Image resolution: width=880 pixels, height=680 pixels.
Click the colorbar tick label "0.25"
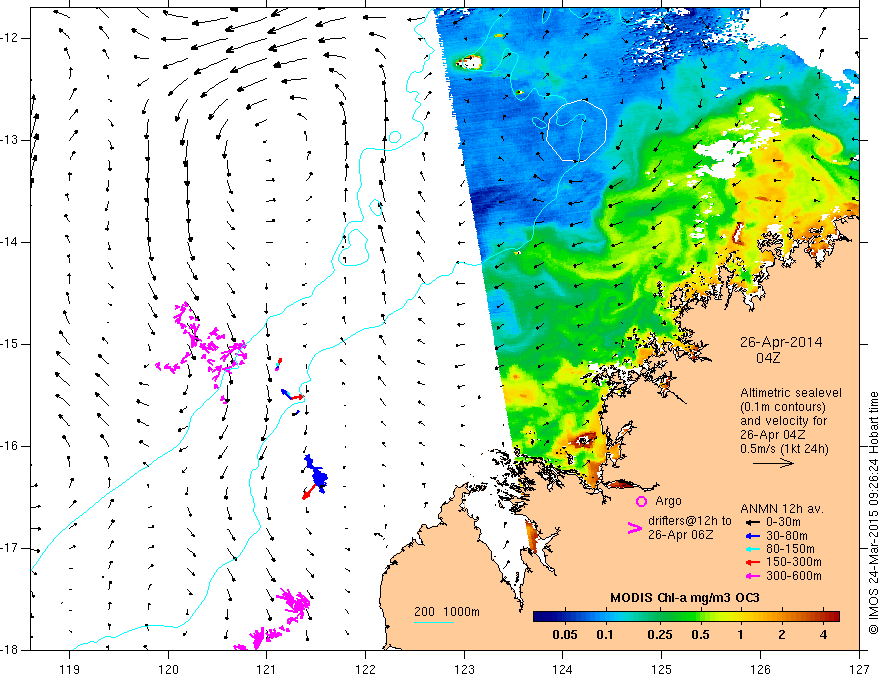coord(659,635)
